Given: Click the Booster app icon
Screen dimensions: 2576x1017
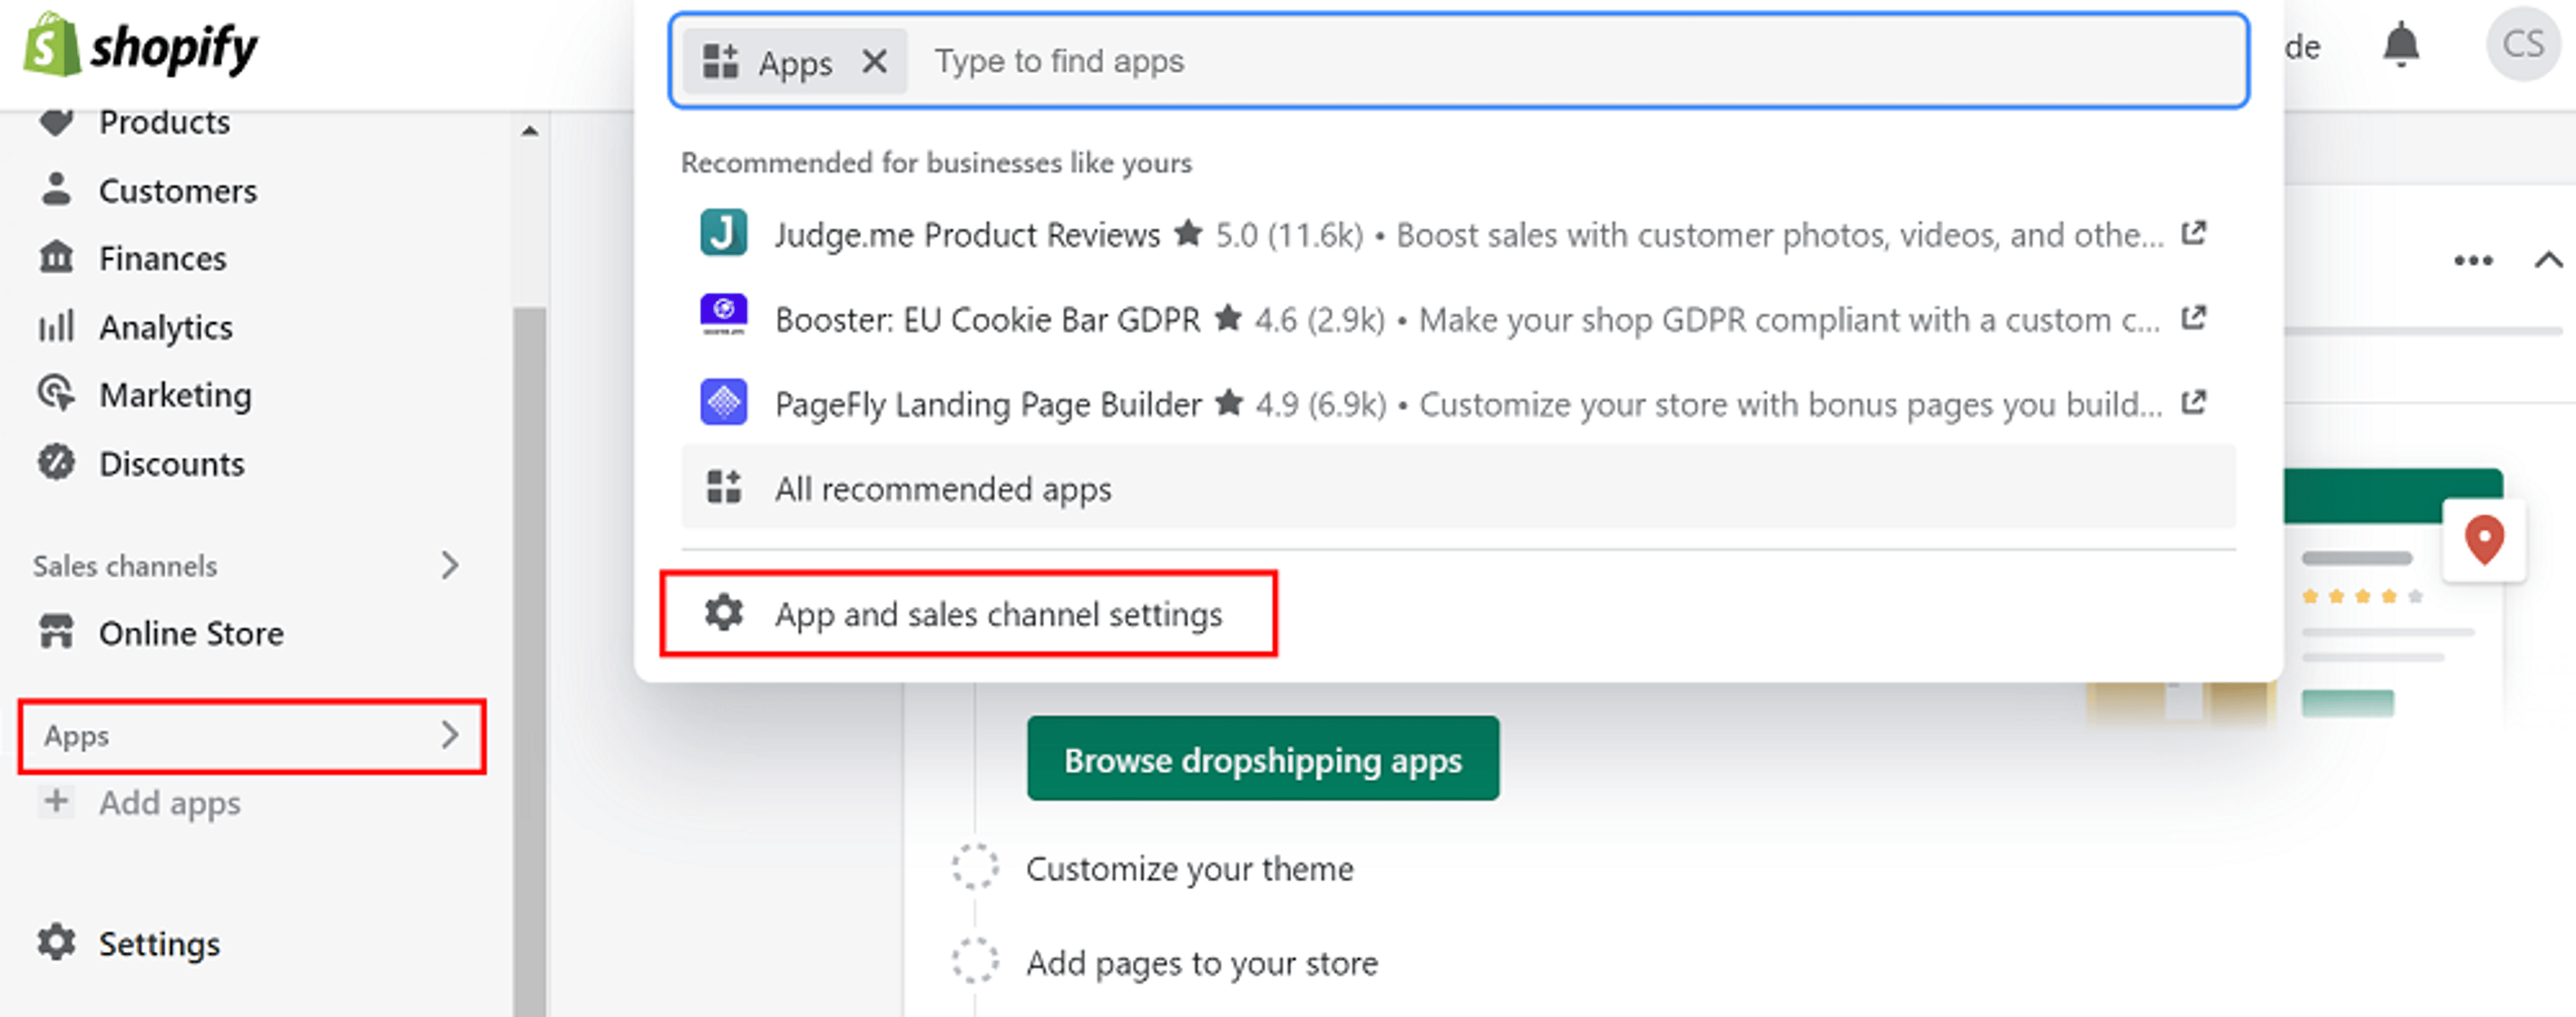Looking at the screenshot, I should coord(723,315).
